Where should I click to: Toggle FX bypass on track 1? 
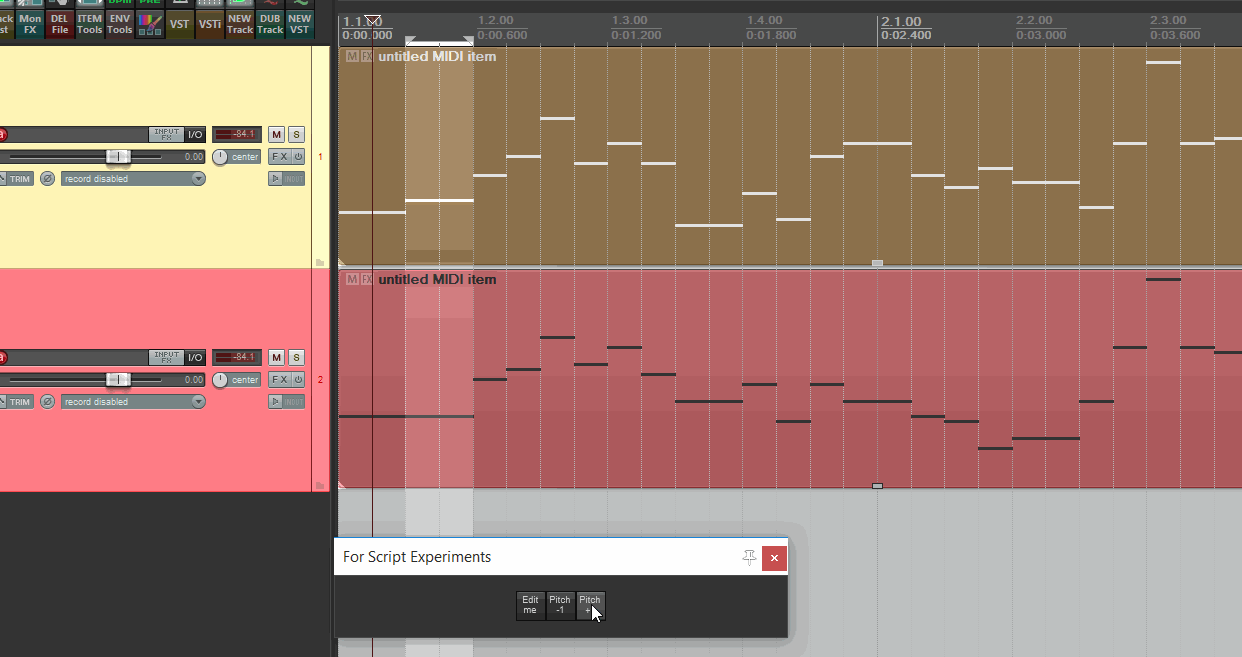pyautogui.click(x=298, y=157)
